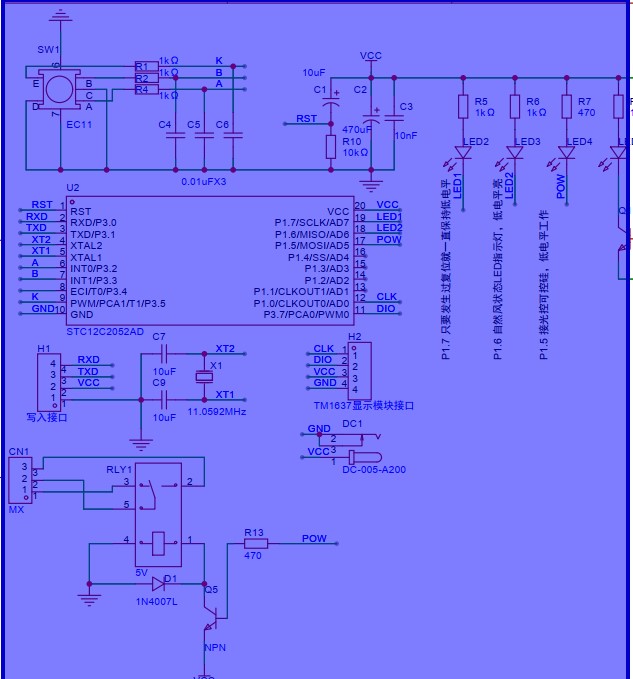The width and height of the screenshot is (633, 679).
Task: Click the MX label under CN1
Action: tap(16, 510)
